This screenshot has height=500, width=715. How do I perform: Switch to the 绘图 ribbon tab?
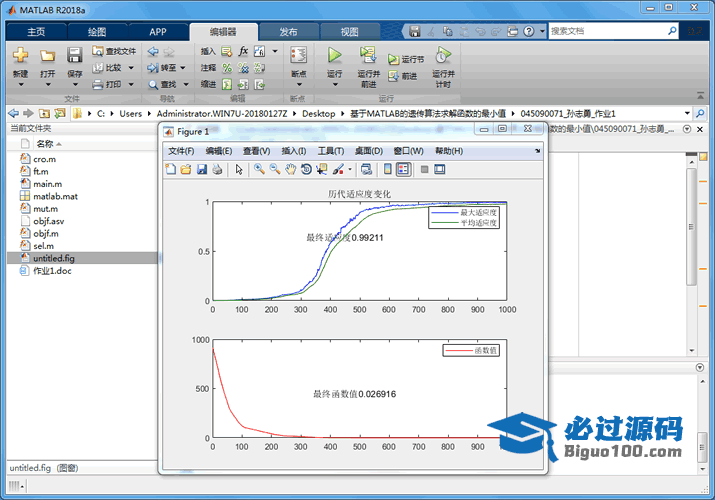[x=98, y=31]
